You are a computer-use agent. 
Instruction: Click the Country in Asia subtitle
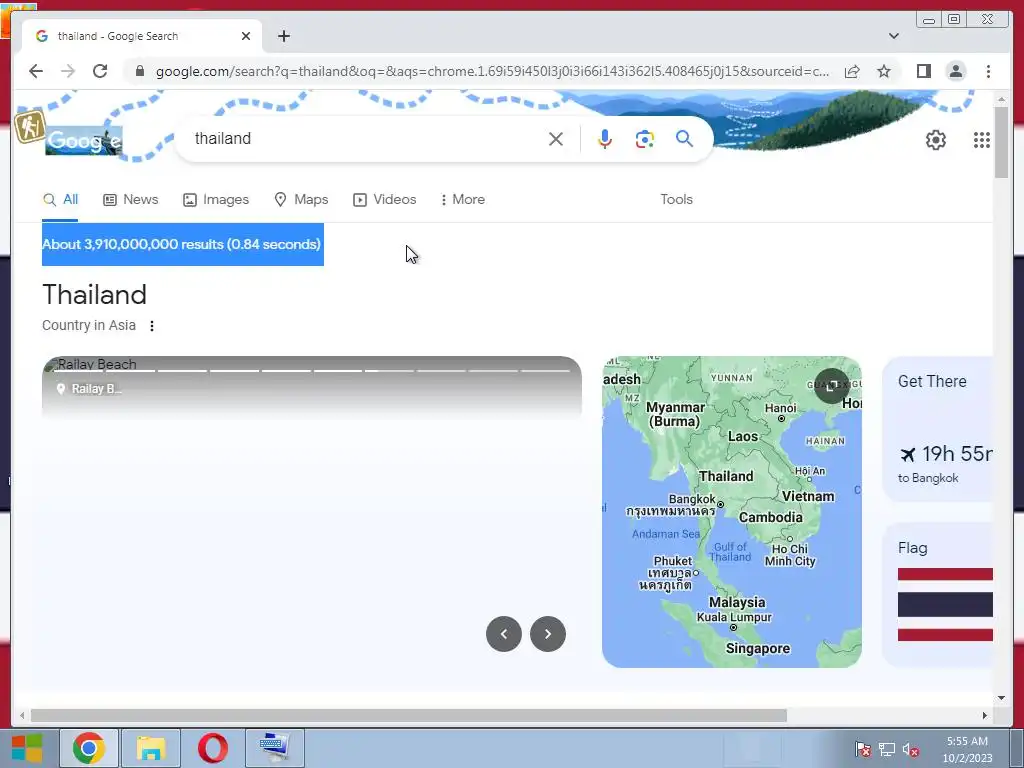[x=89, y=325]
